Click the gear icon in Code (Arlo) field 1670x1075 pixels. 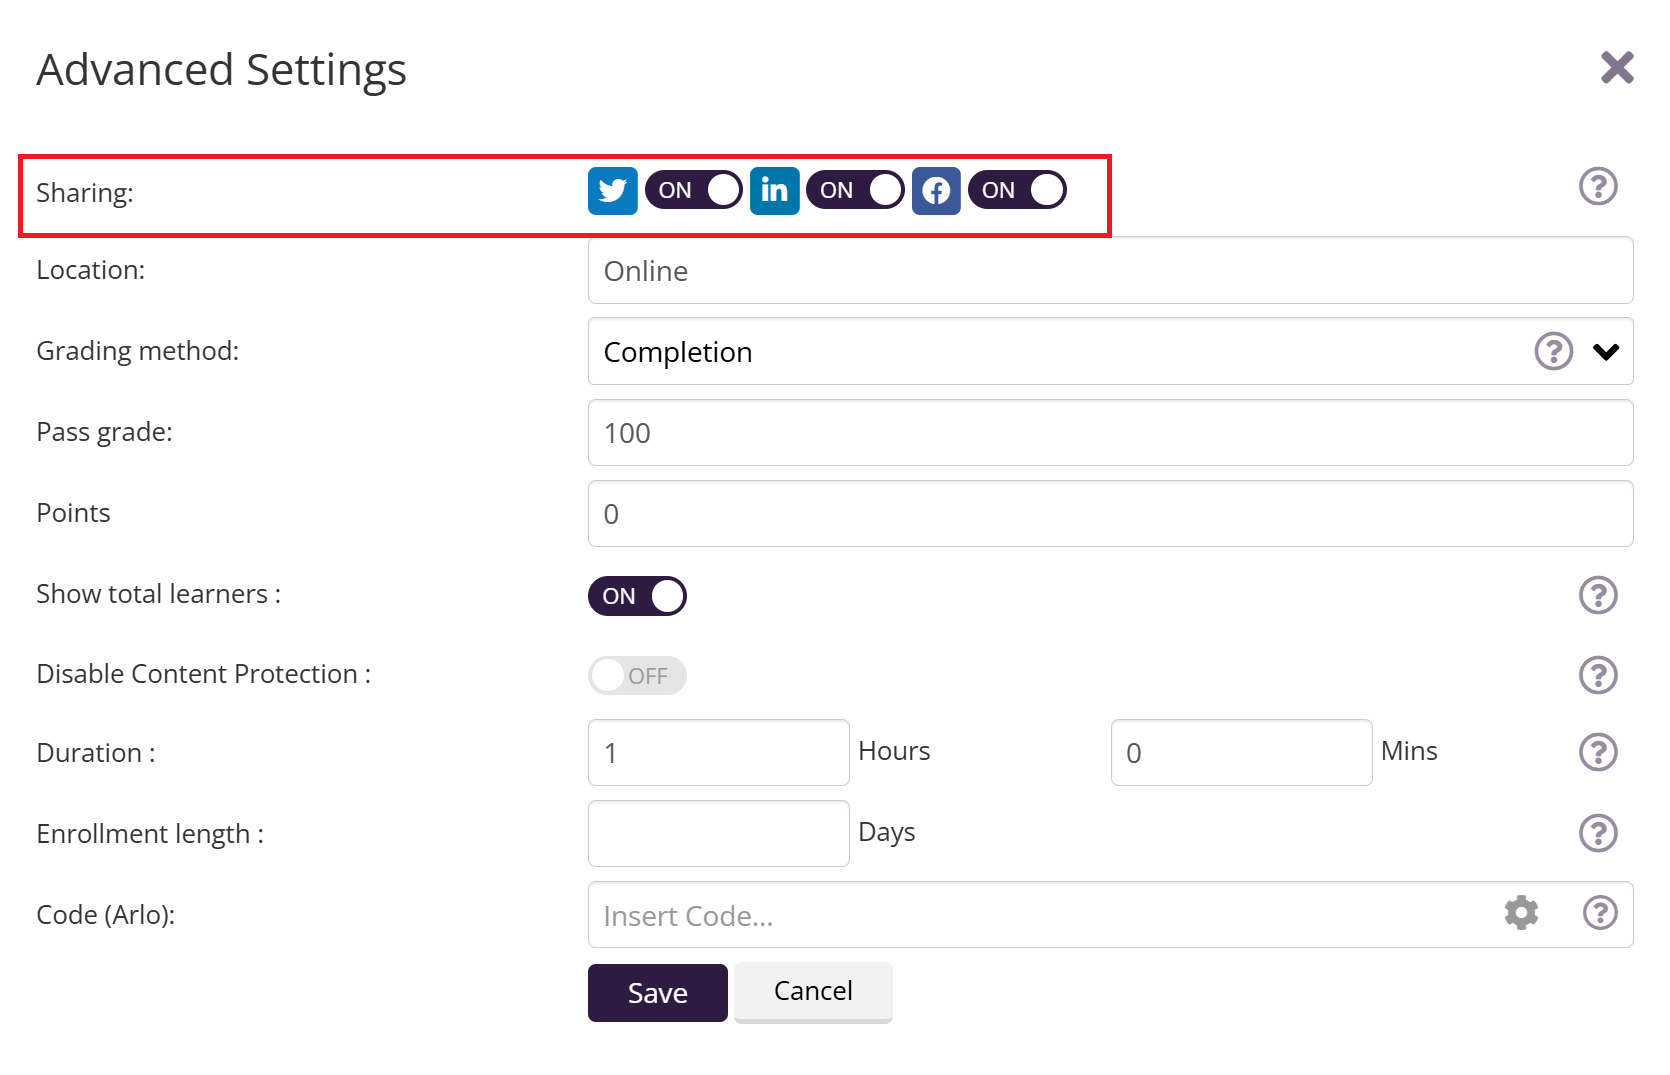tap(1521, 913)
